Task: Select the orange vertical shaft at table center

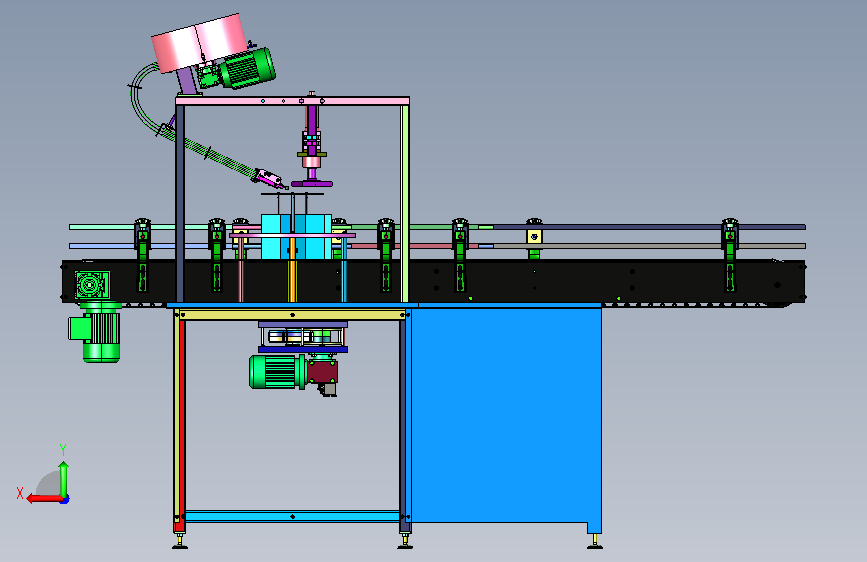Action: click(x=293, y=270)
